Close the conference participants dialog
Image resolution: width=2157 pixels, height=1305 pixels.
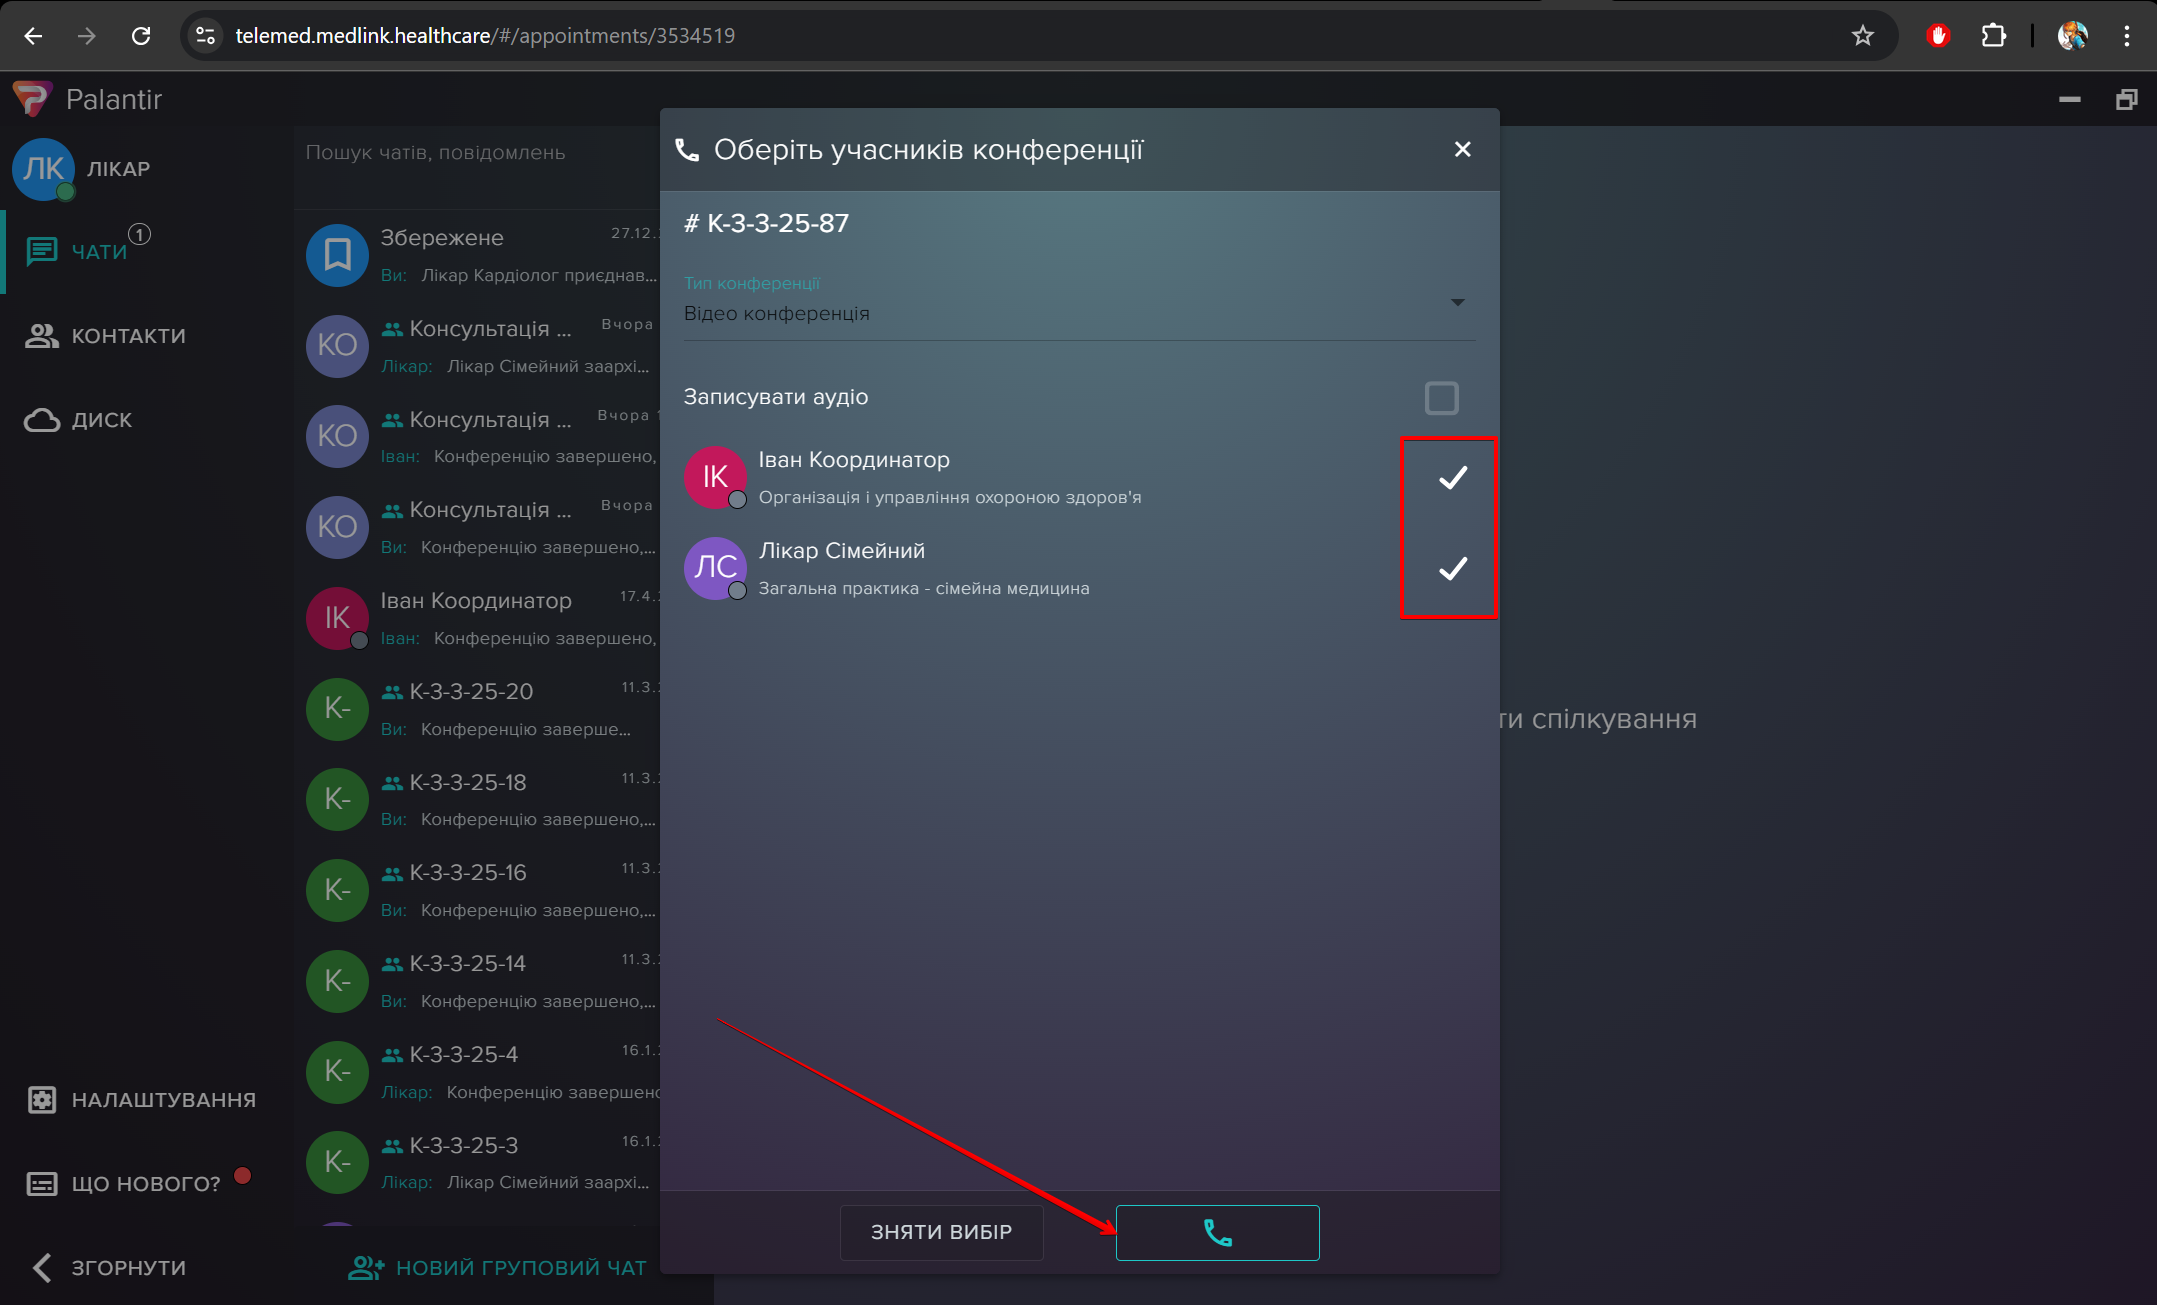pyautogui.click(x=1462, y=149)
